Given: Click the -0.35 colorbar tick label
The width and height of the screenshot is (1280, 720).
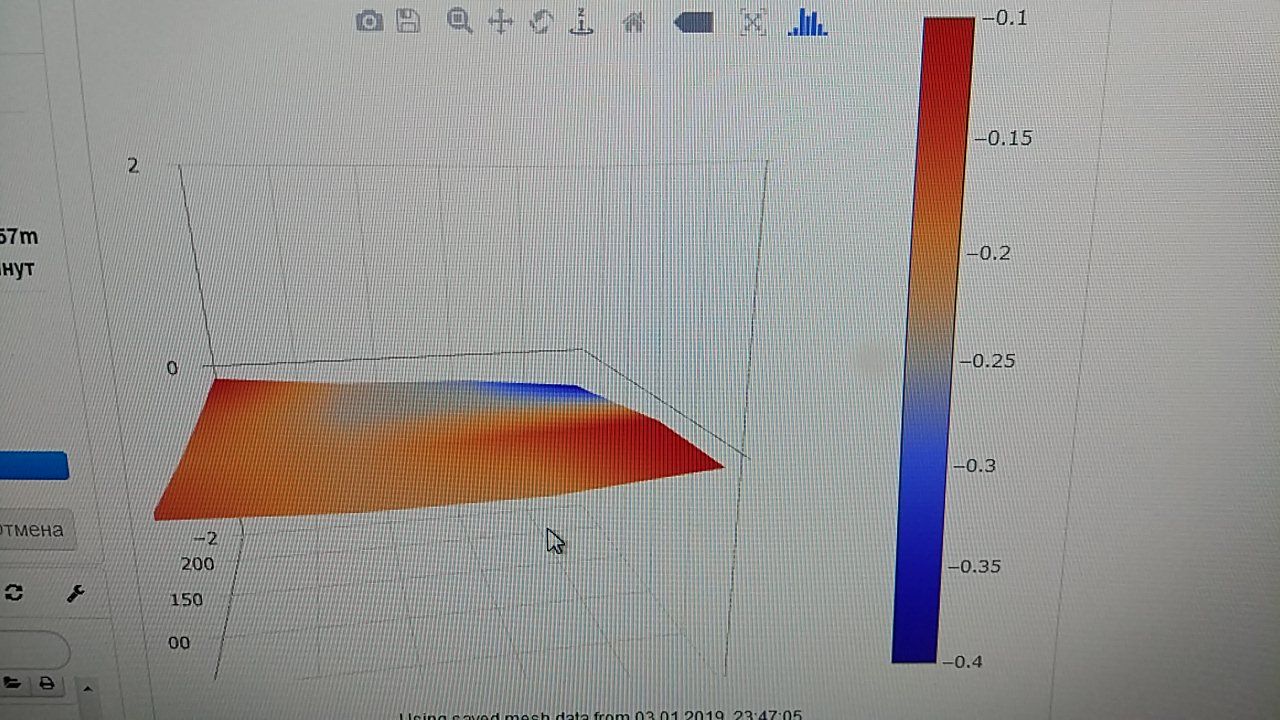Looking at the screenshot, I should tap(973, 567).
